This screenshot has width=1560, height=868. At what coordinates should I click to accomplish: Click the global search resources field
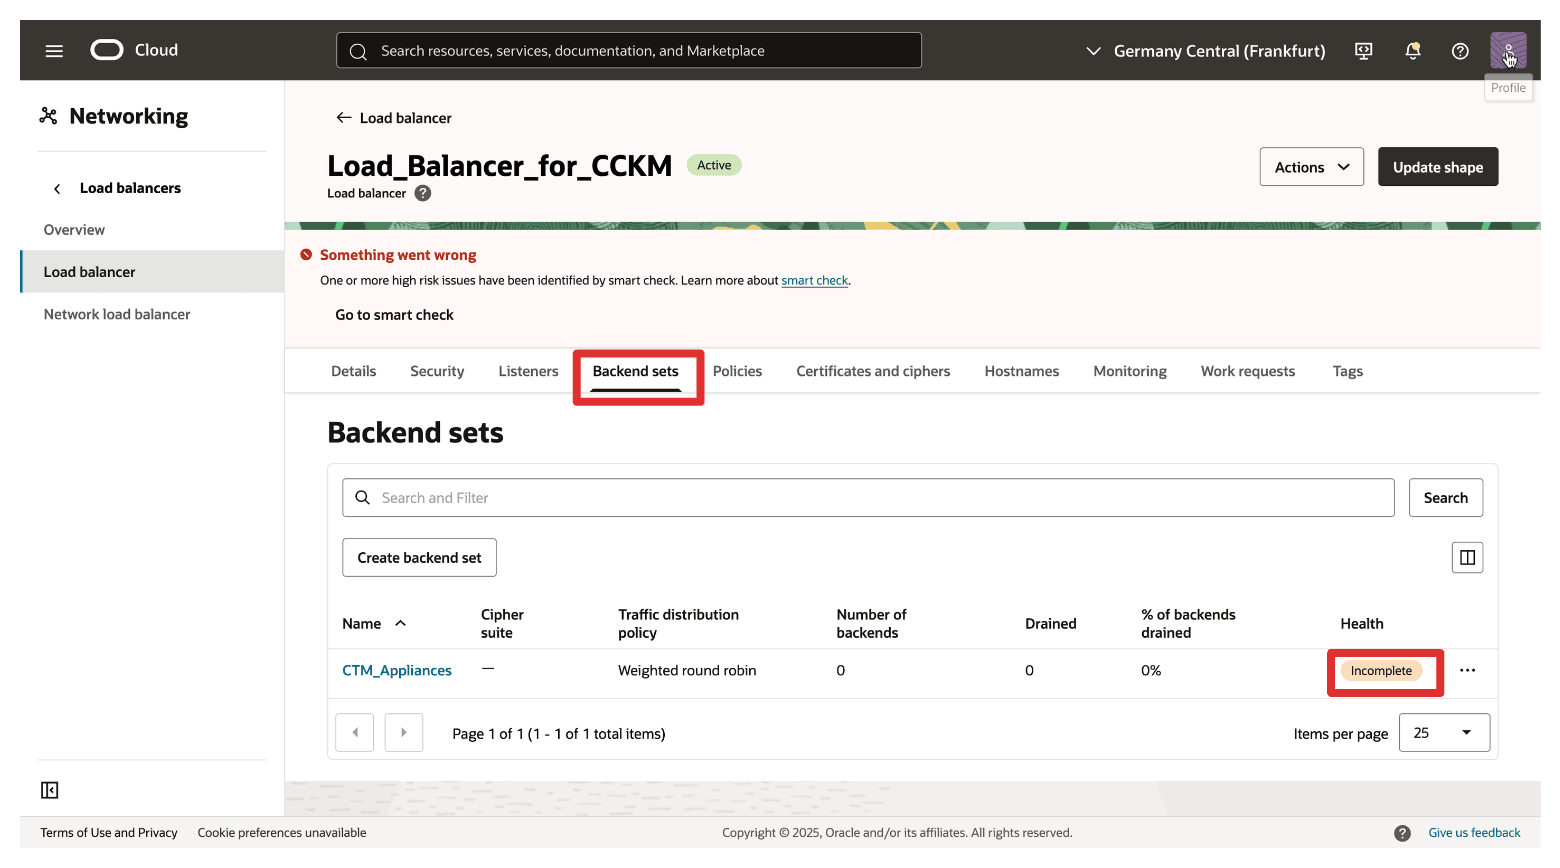click(629, 50)
